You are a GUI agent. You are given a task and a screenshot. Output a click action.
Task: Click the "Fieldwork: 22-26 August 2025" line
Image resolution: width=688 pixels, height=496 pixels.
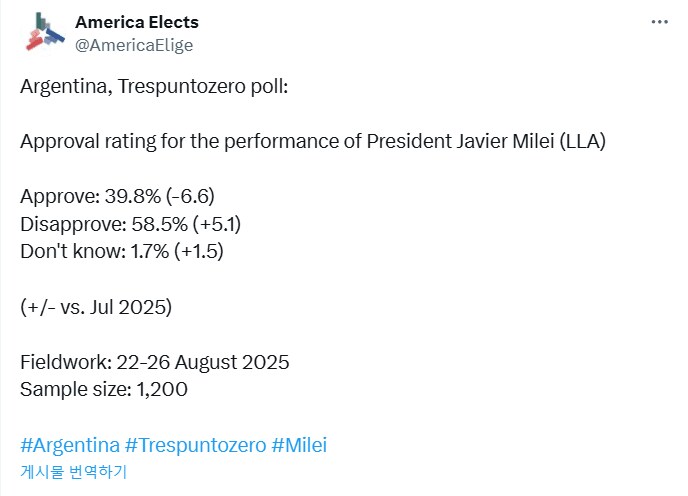point(154,362)
